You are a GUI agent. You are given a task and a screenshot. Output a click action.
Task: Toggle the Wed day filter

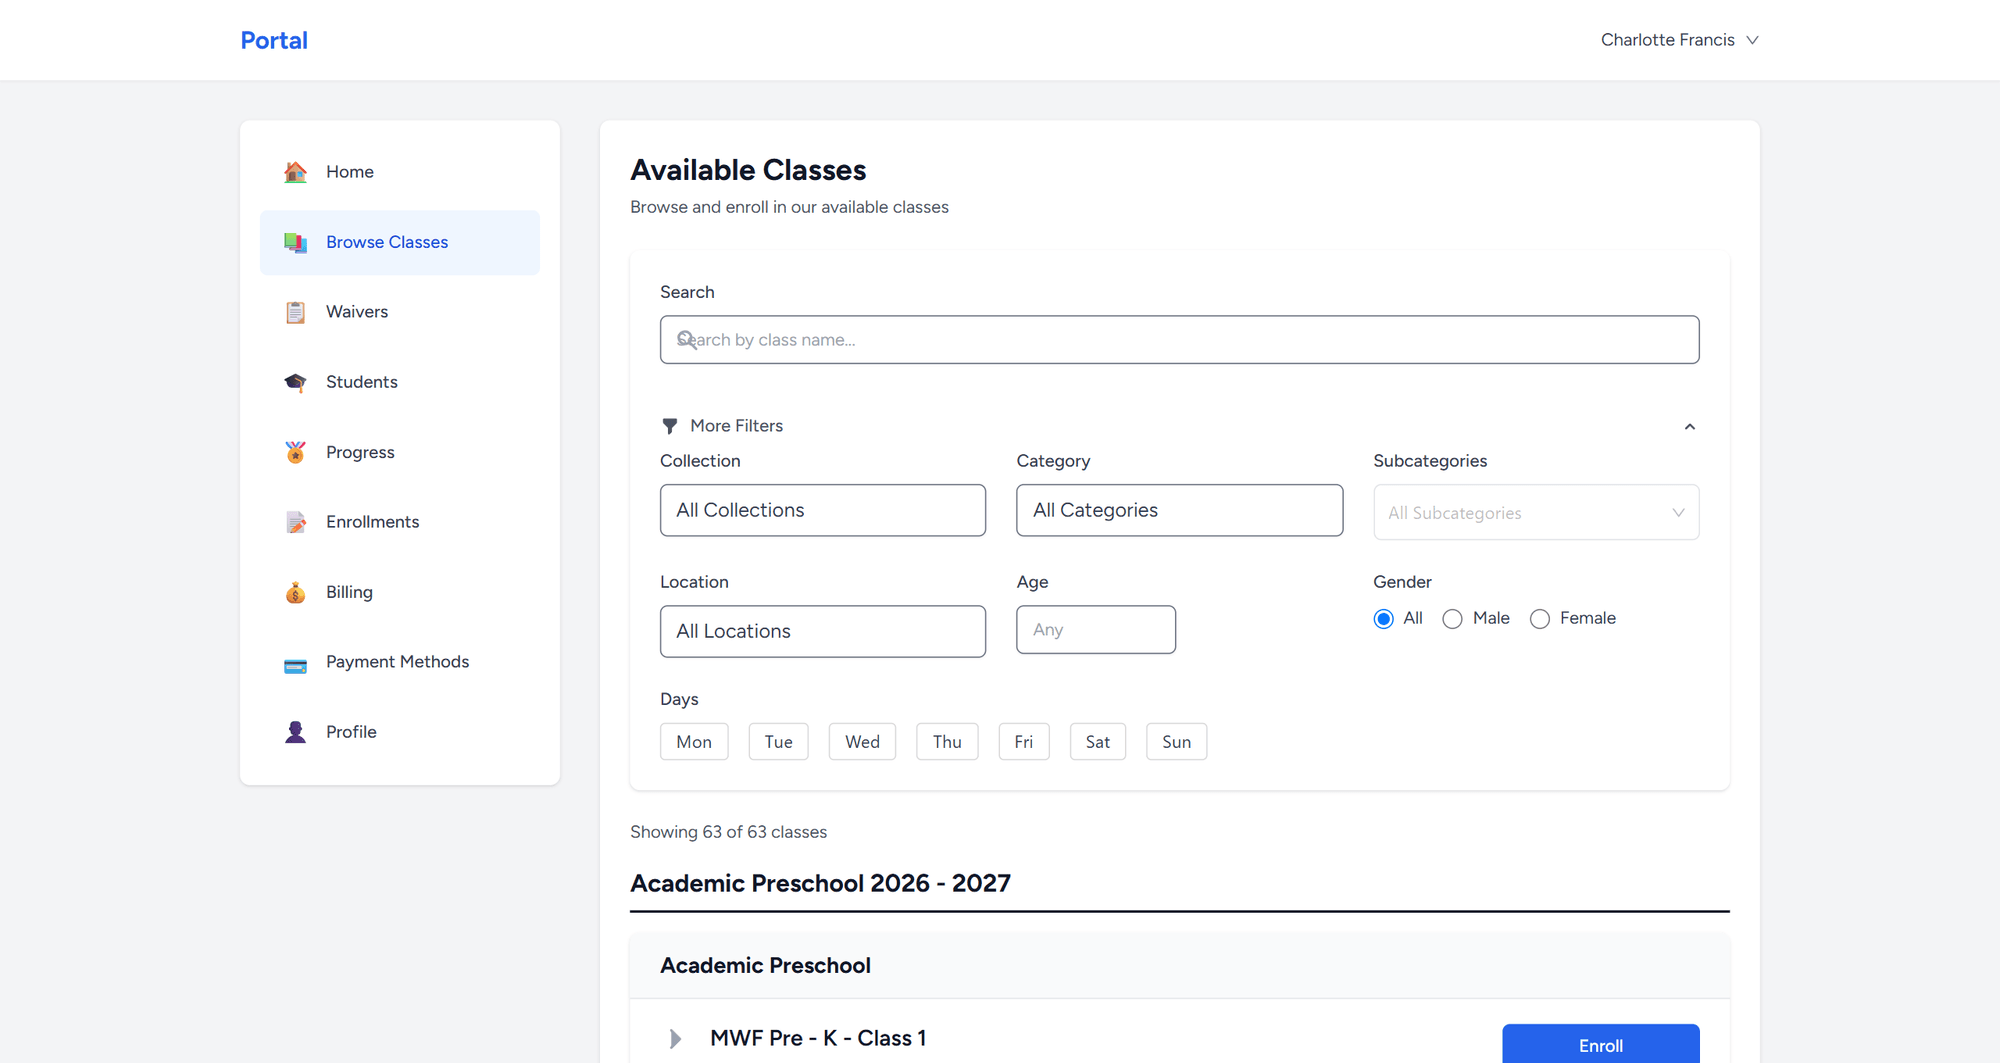(x=862, y=742)
